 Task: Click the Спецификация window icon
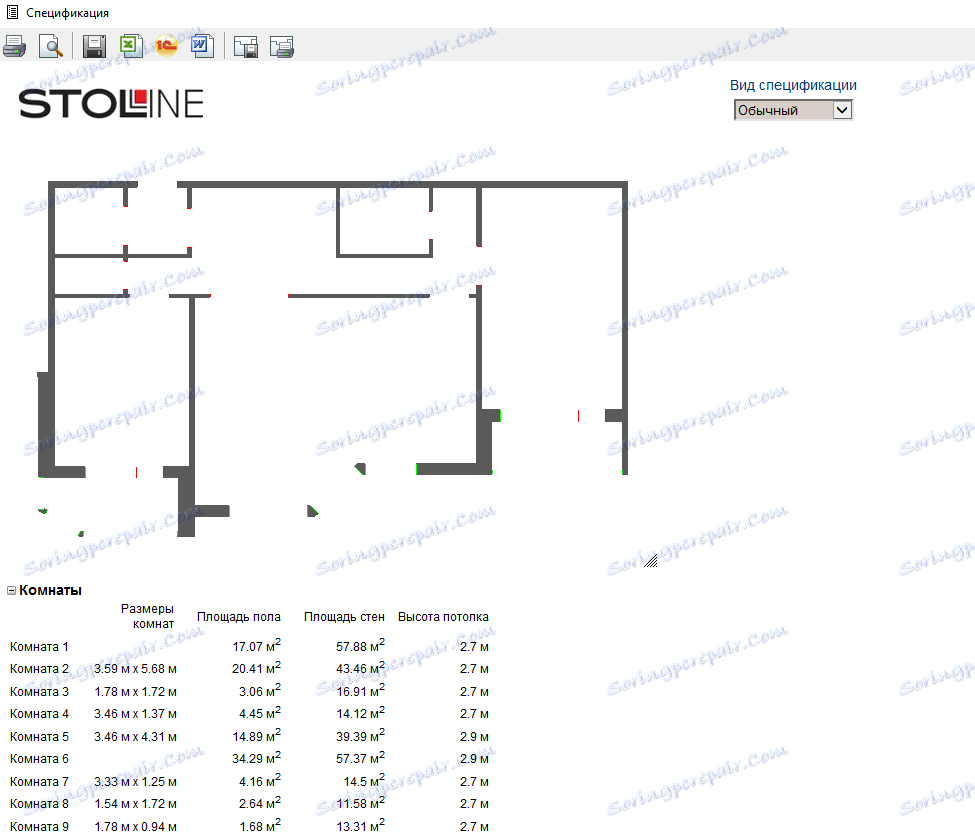click(x=12, y=12)
